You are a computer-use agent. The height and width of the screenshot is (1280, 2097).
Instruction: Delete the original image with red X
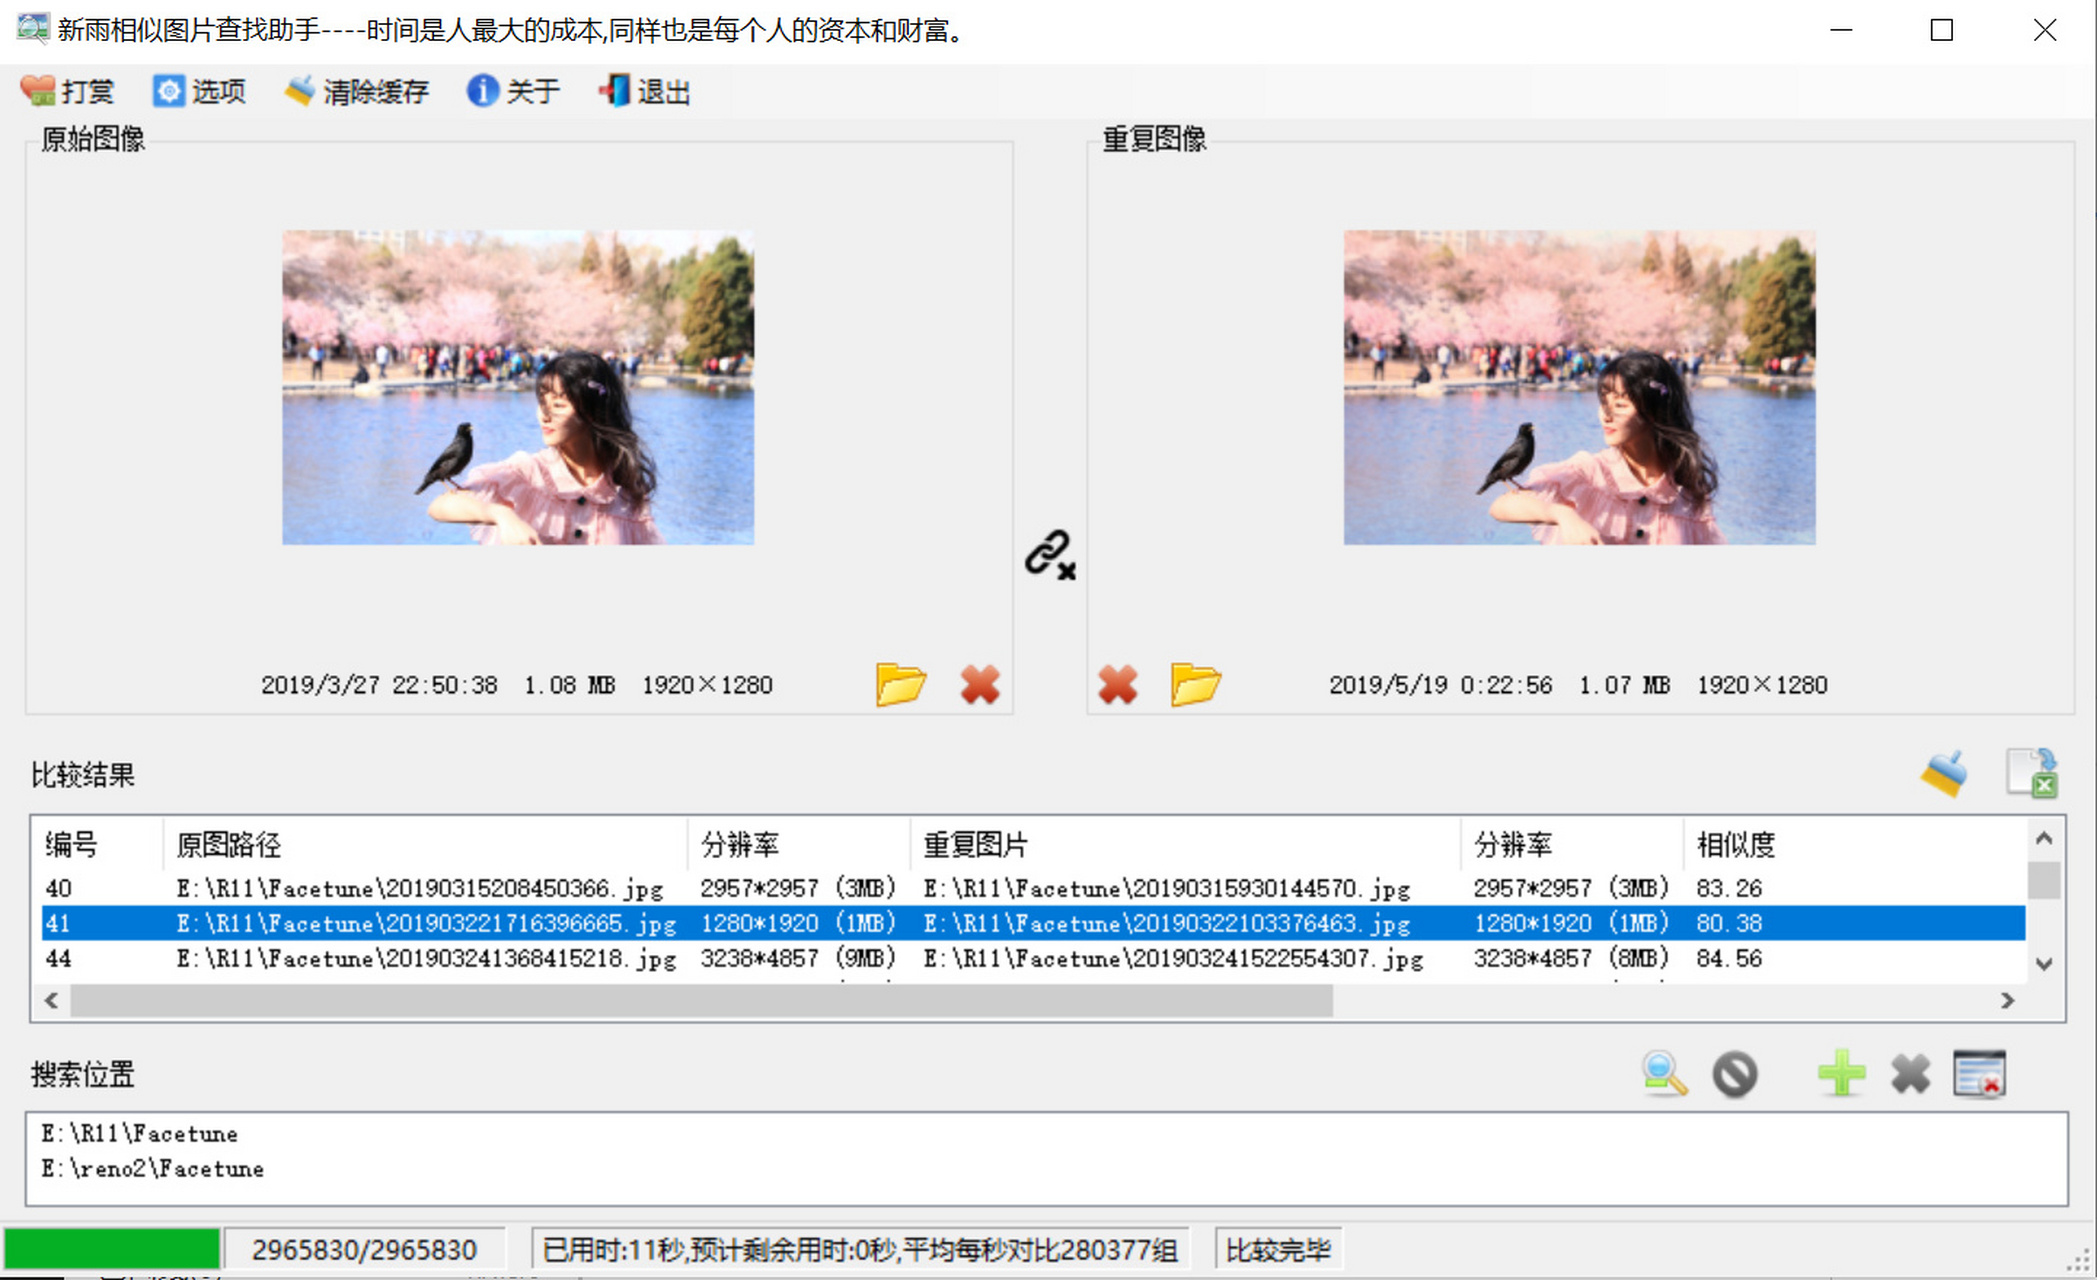pos(980,684)
